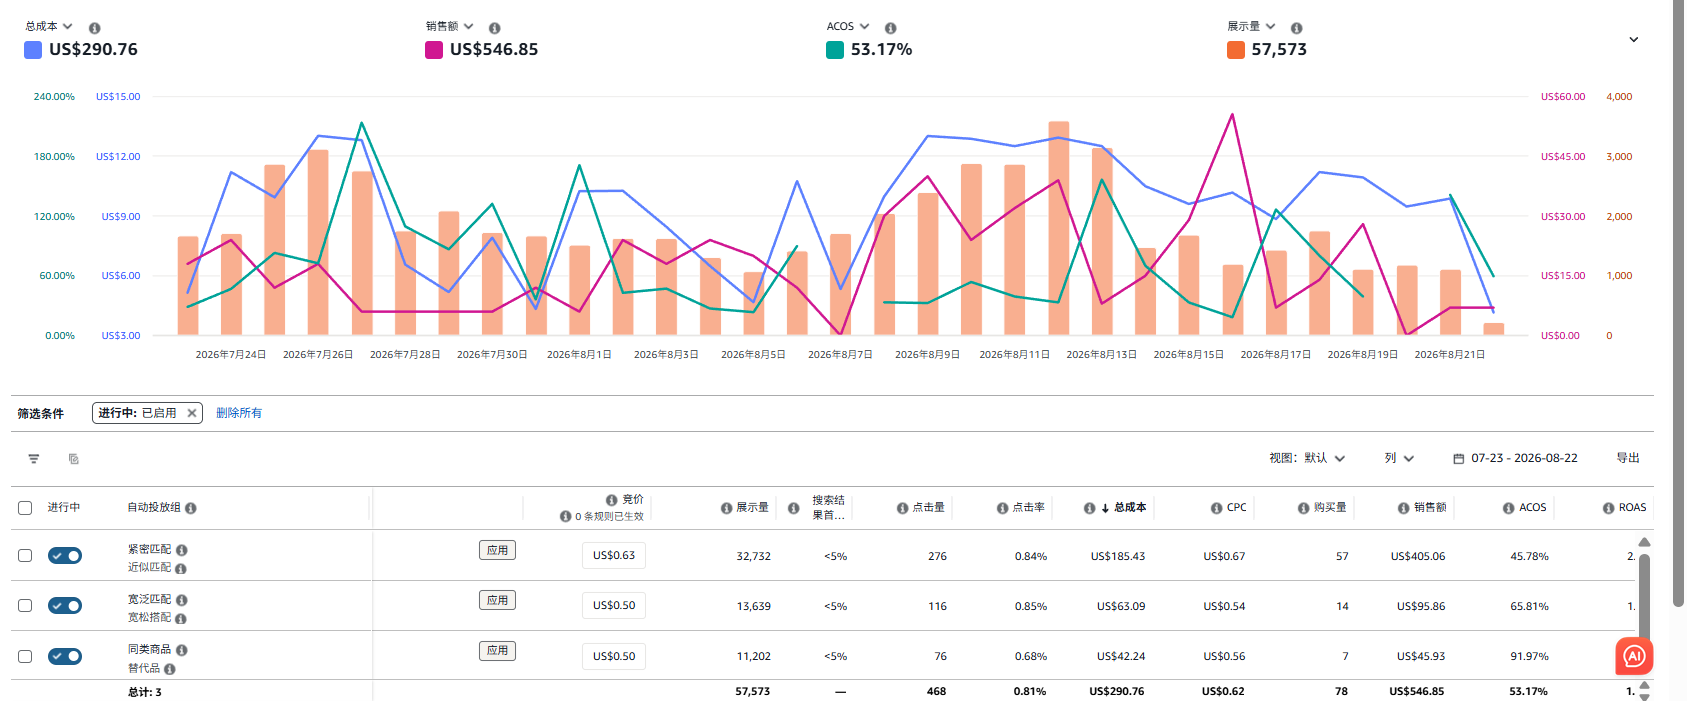Click the copy icon beside filter icon

tap(74, 459)
